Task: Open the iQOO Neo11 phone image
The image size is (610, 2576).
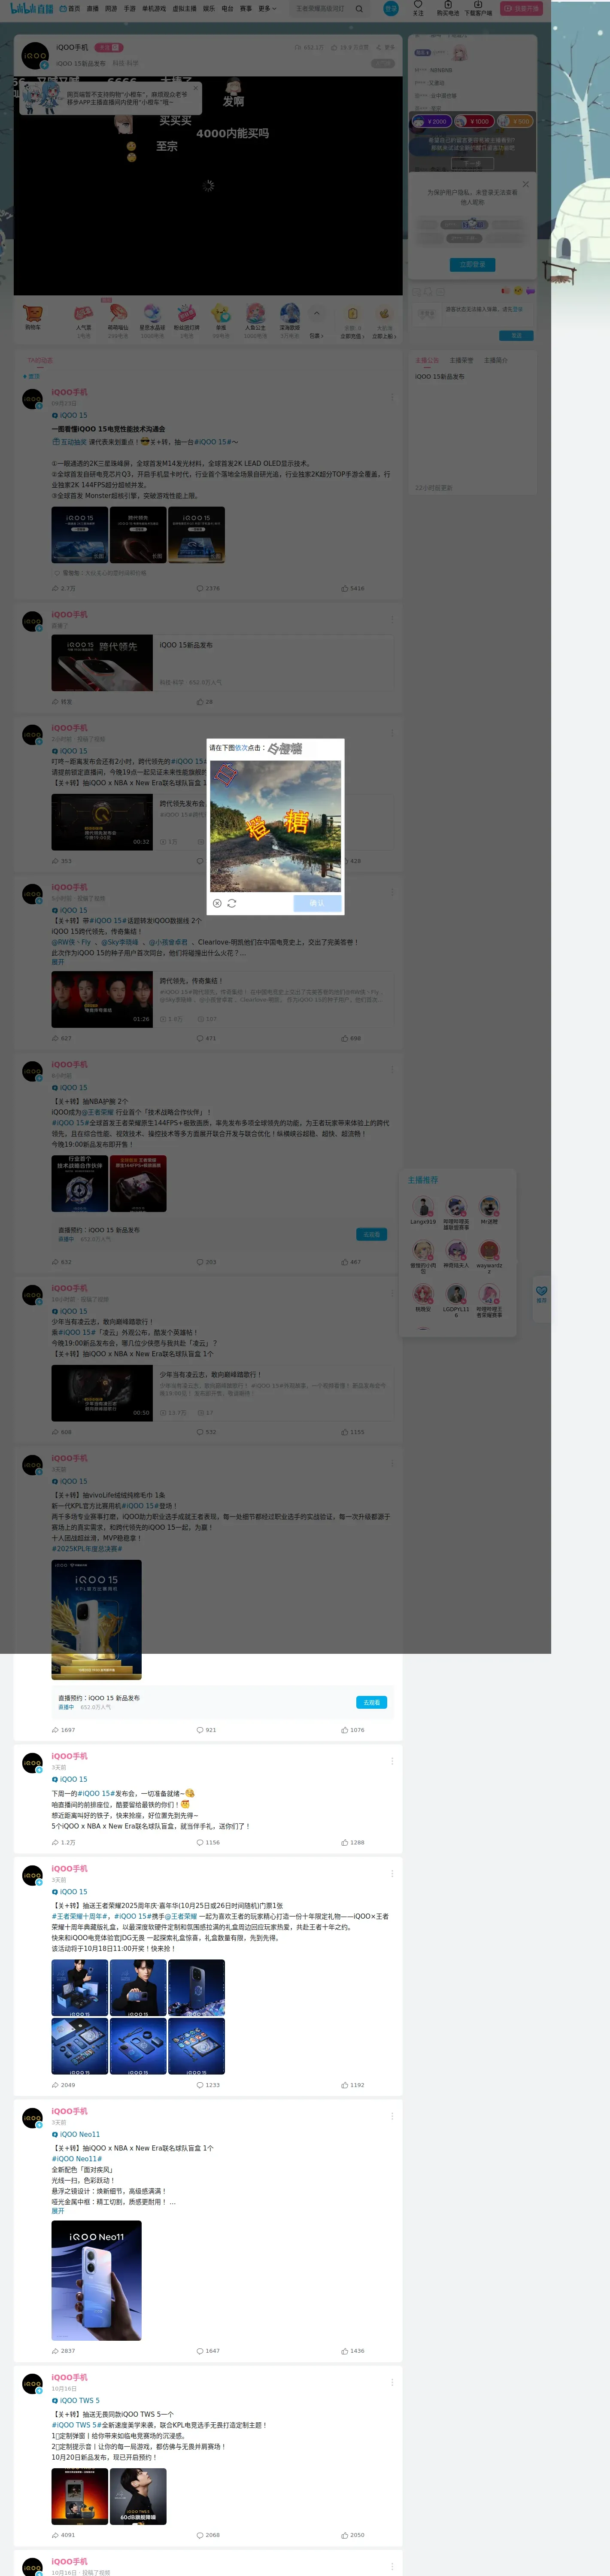Action: (x=96, y=2281)
